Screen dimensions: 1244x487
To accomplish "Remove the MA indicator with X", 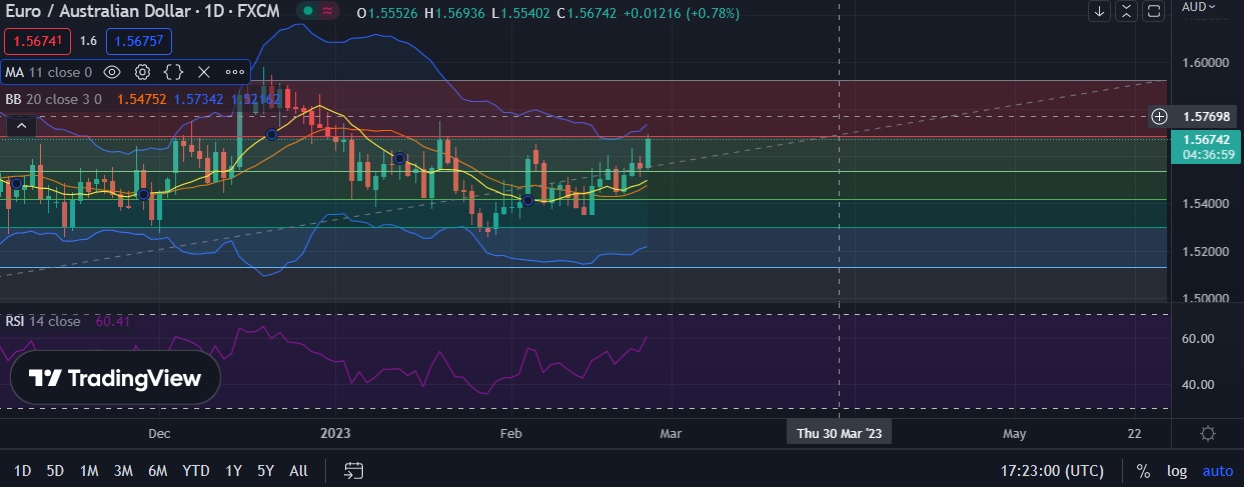I will 204,72.
